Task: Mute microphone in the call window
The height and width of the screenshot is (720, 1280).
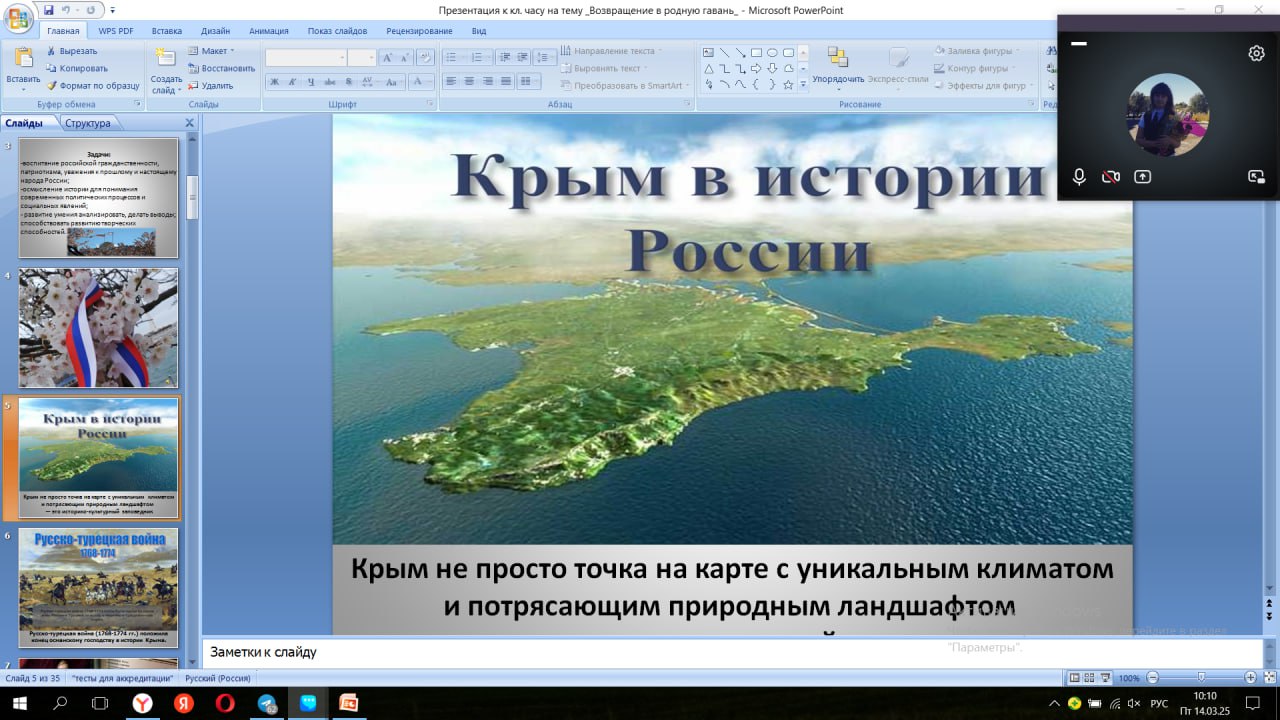Action: (1079, 176)
